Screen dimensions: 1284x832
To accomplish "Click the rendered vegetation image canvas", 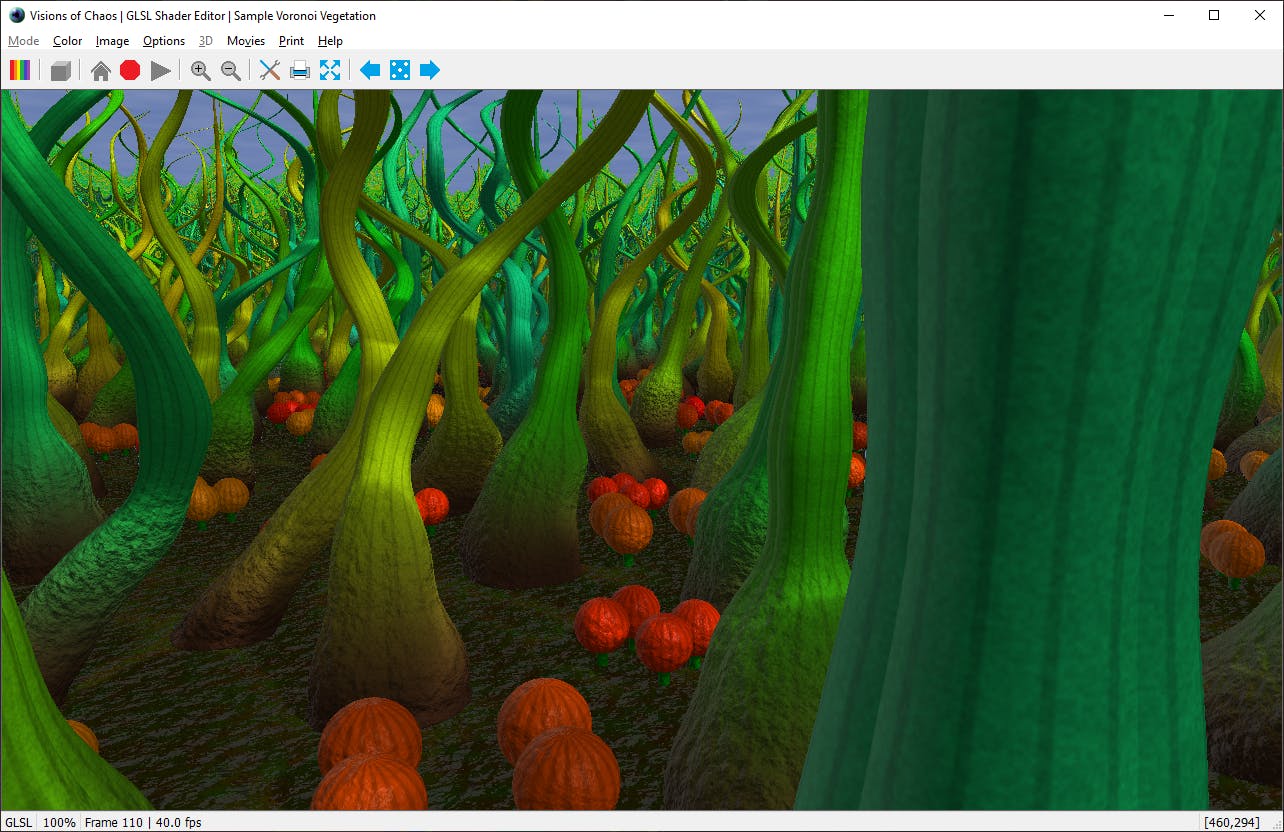I will [x=640, y=450].
